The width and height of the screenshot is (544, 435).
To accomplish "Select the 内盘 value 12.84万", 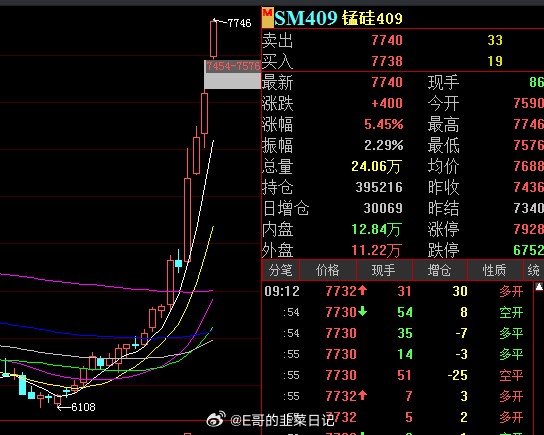I will point(376,229).
